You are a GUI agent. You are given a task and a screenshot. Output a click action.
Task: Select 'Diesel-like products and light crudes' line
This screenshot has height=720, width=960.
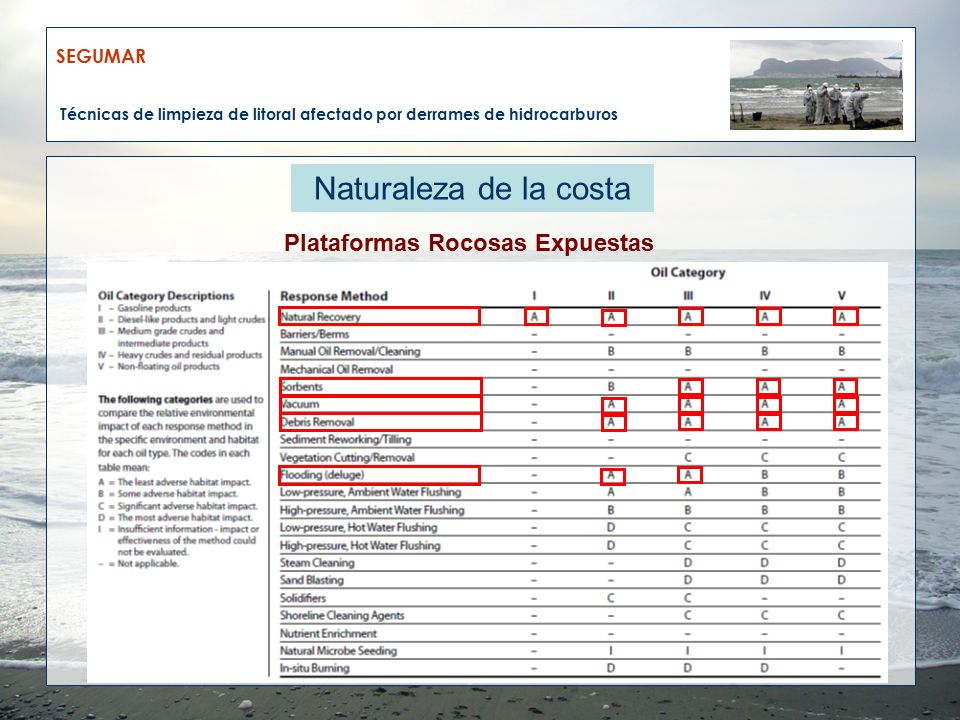(x=181, y=320)
